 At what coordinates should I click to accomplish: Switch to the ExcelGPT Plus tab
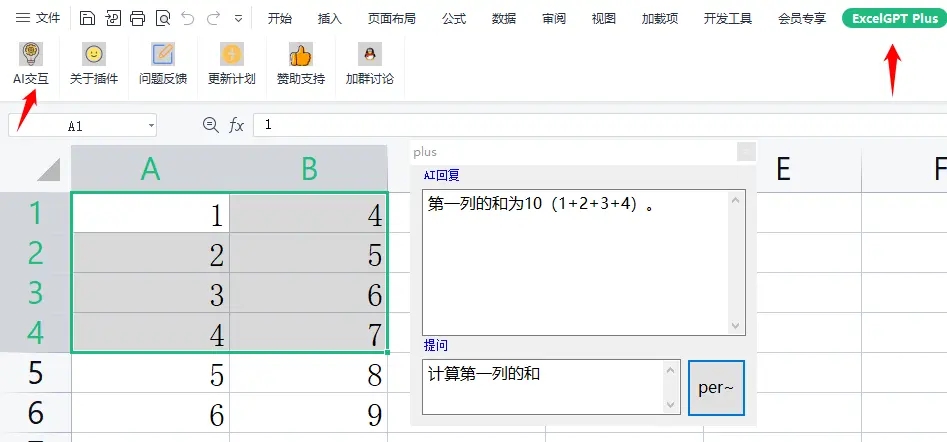[894, 18]
